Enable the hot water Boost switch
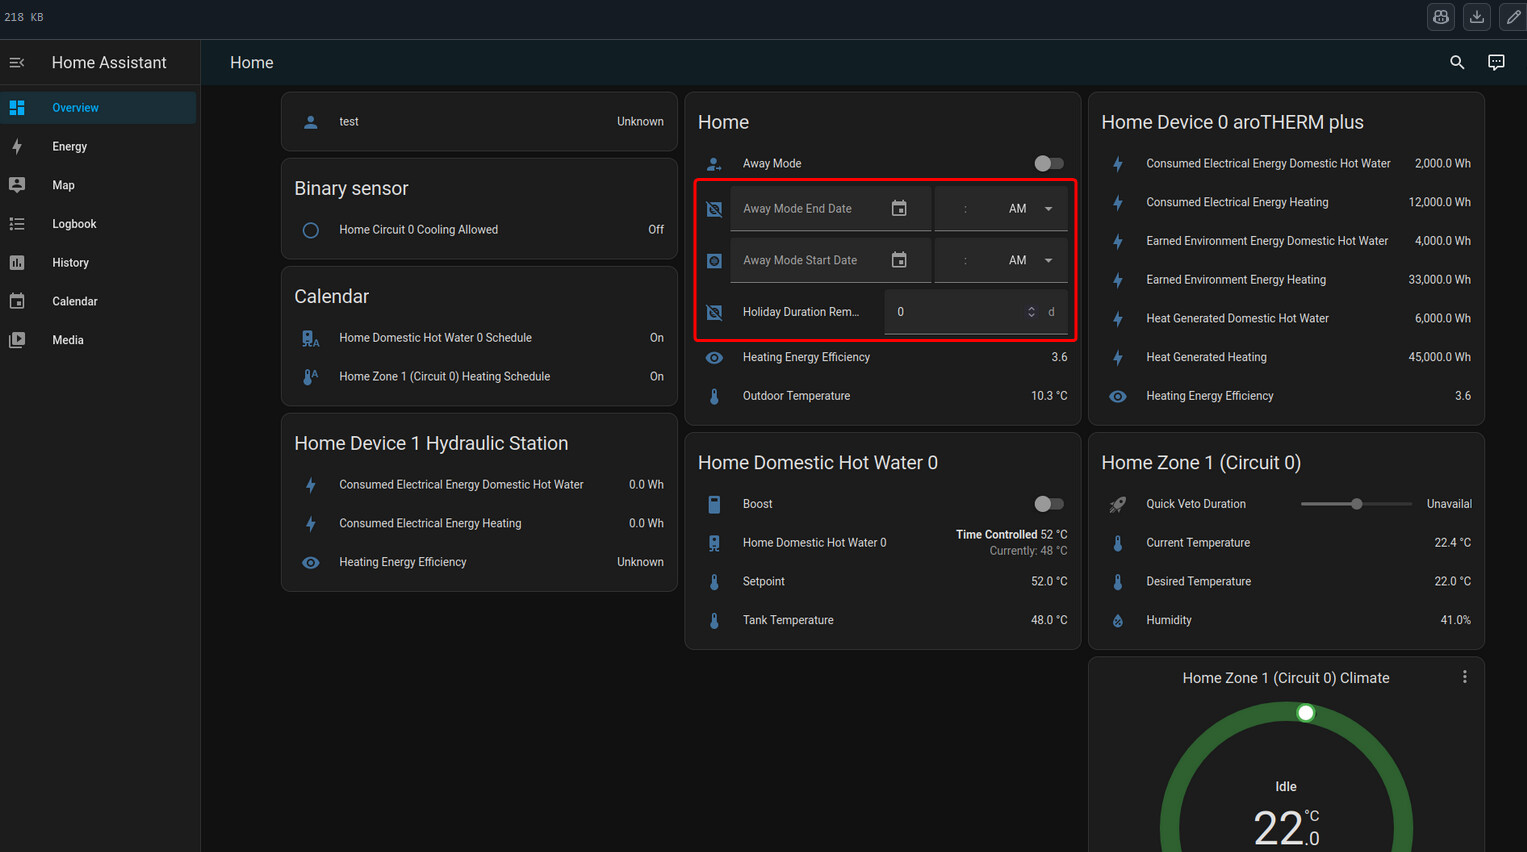Image resolution: width=1527 pixels, height=852 pixels. [1048, 504]
